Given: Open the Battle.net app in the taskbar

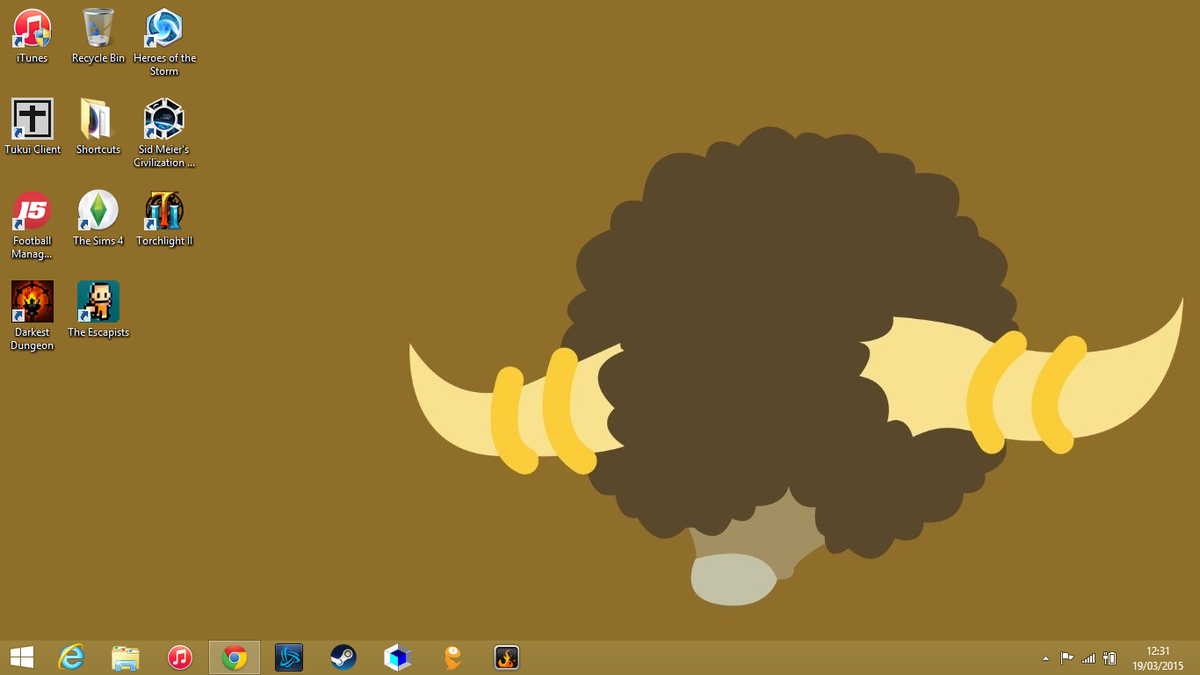Looking at the screenshot, I should [x=289, y=657].
